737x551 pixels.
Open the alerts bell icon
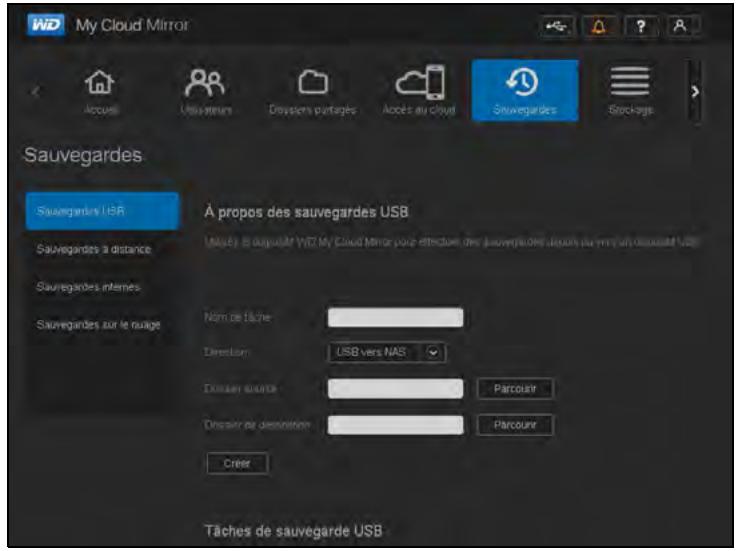[598, 26]
